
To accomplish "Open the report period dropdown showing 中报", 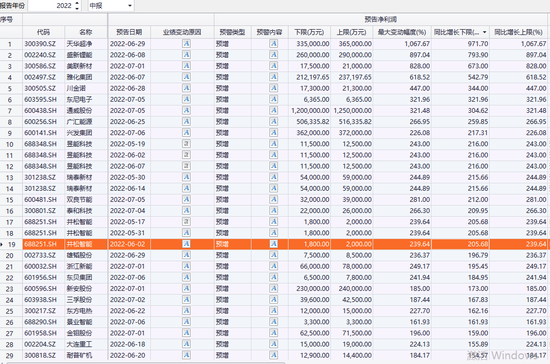I will [110, 6].
